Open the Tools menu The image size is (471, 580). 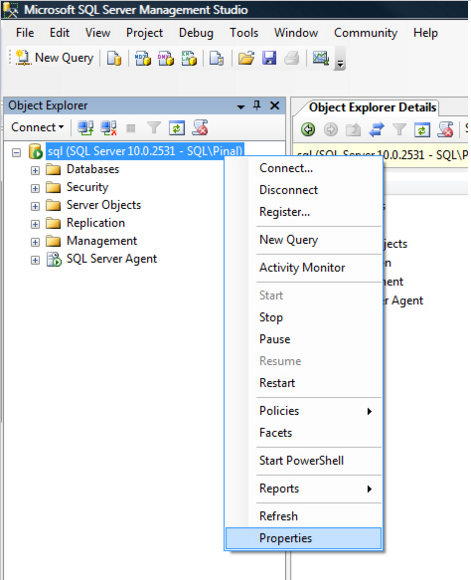244,33
